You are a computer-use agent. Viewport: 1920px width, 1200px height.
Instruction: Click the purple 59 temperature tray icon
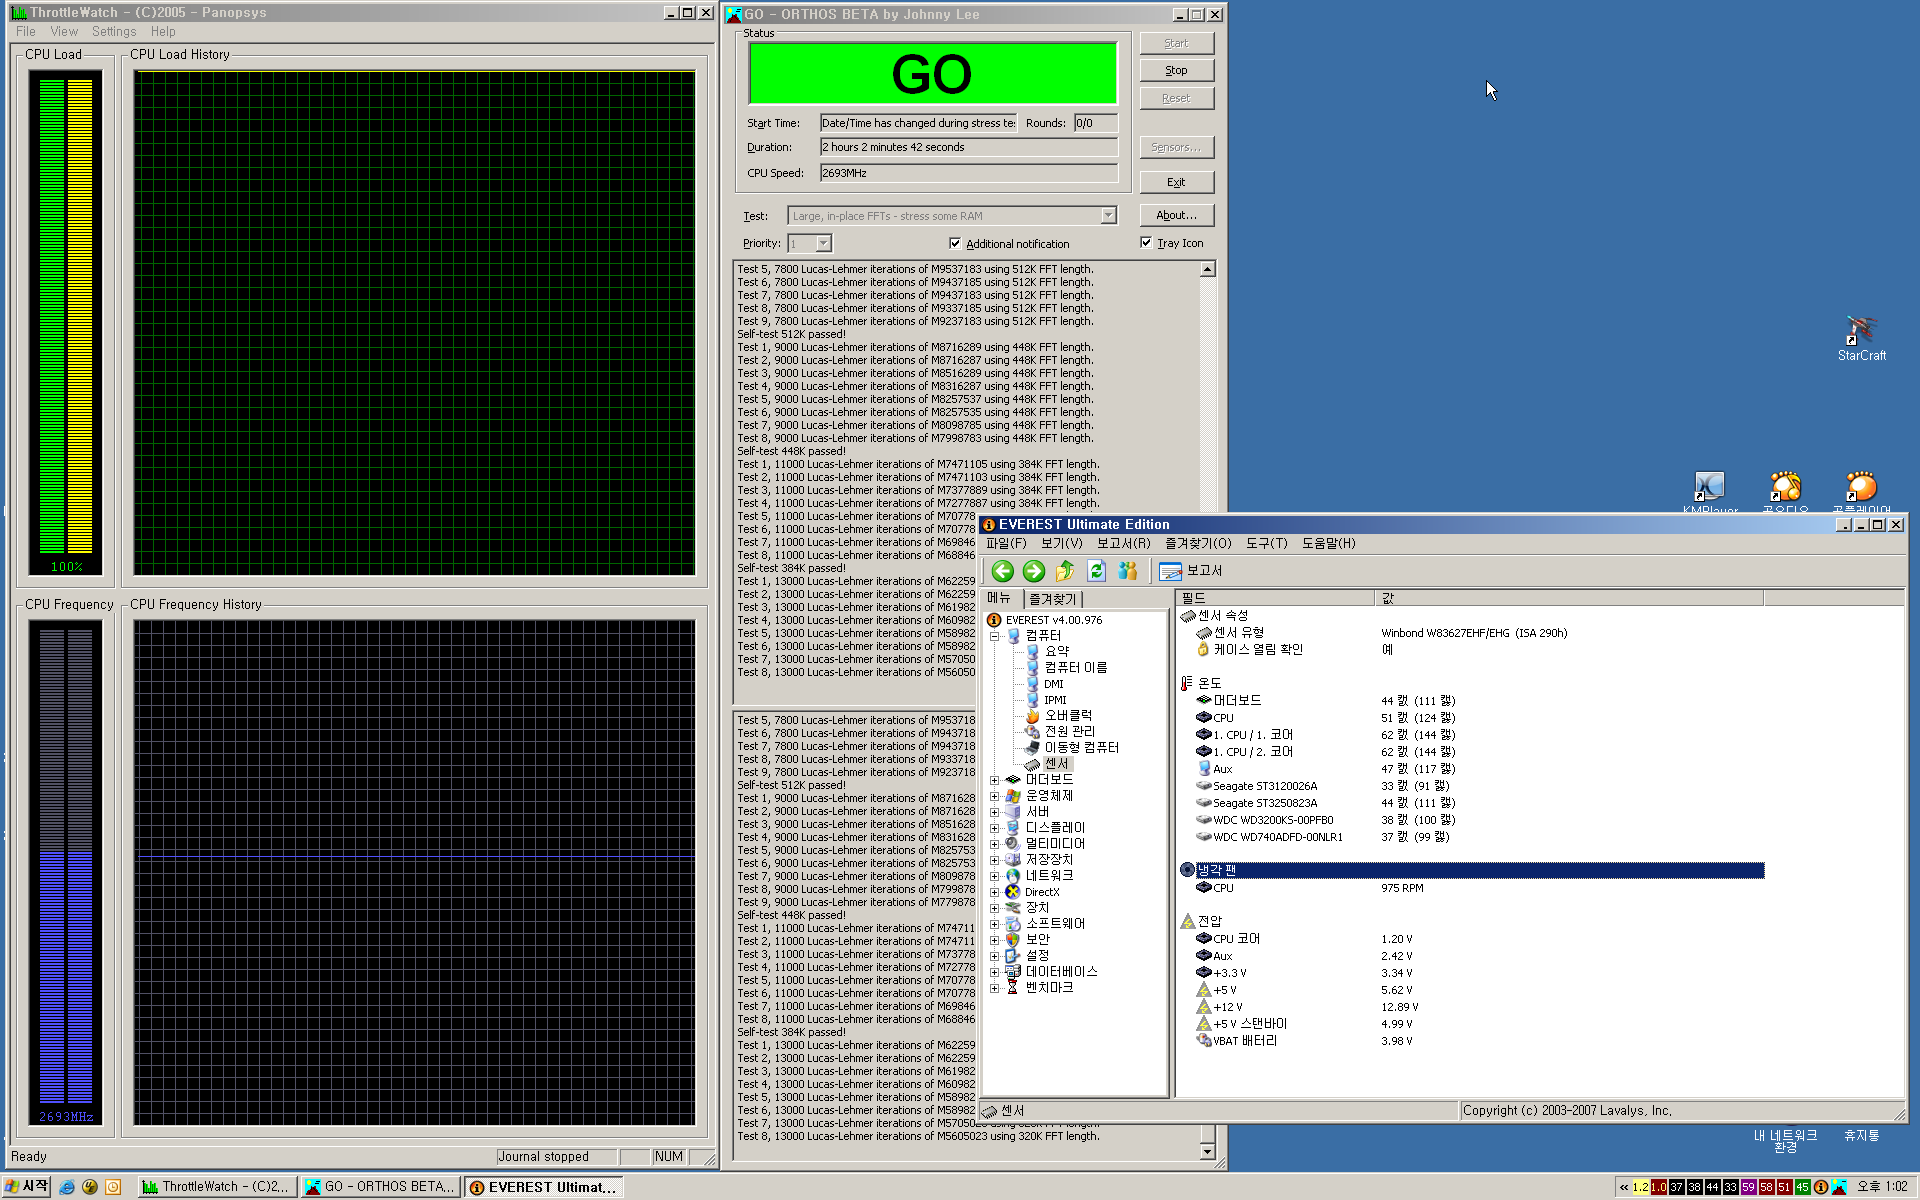(1748, 1187)
